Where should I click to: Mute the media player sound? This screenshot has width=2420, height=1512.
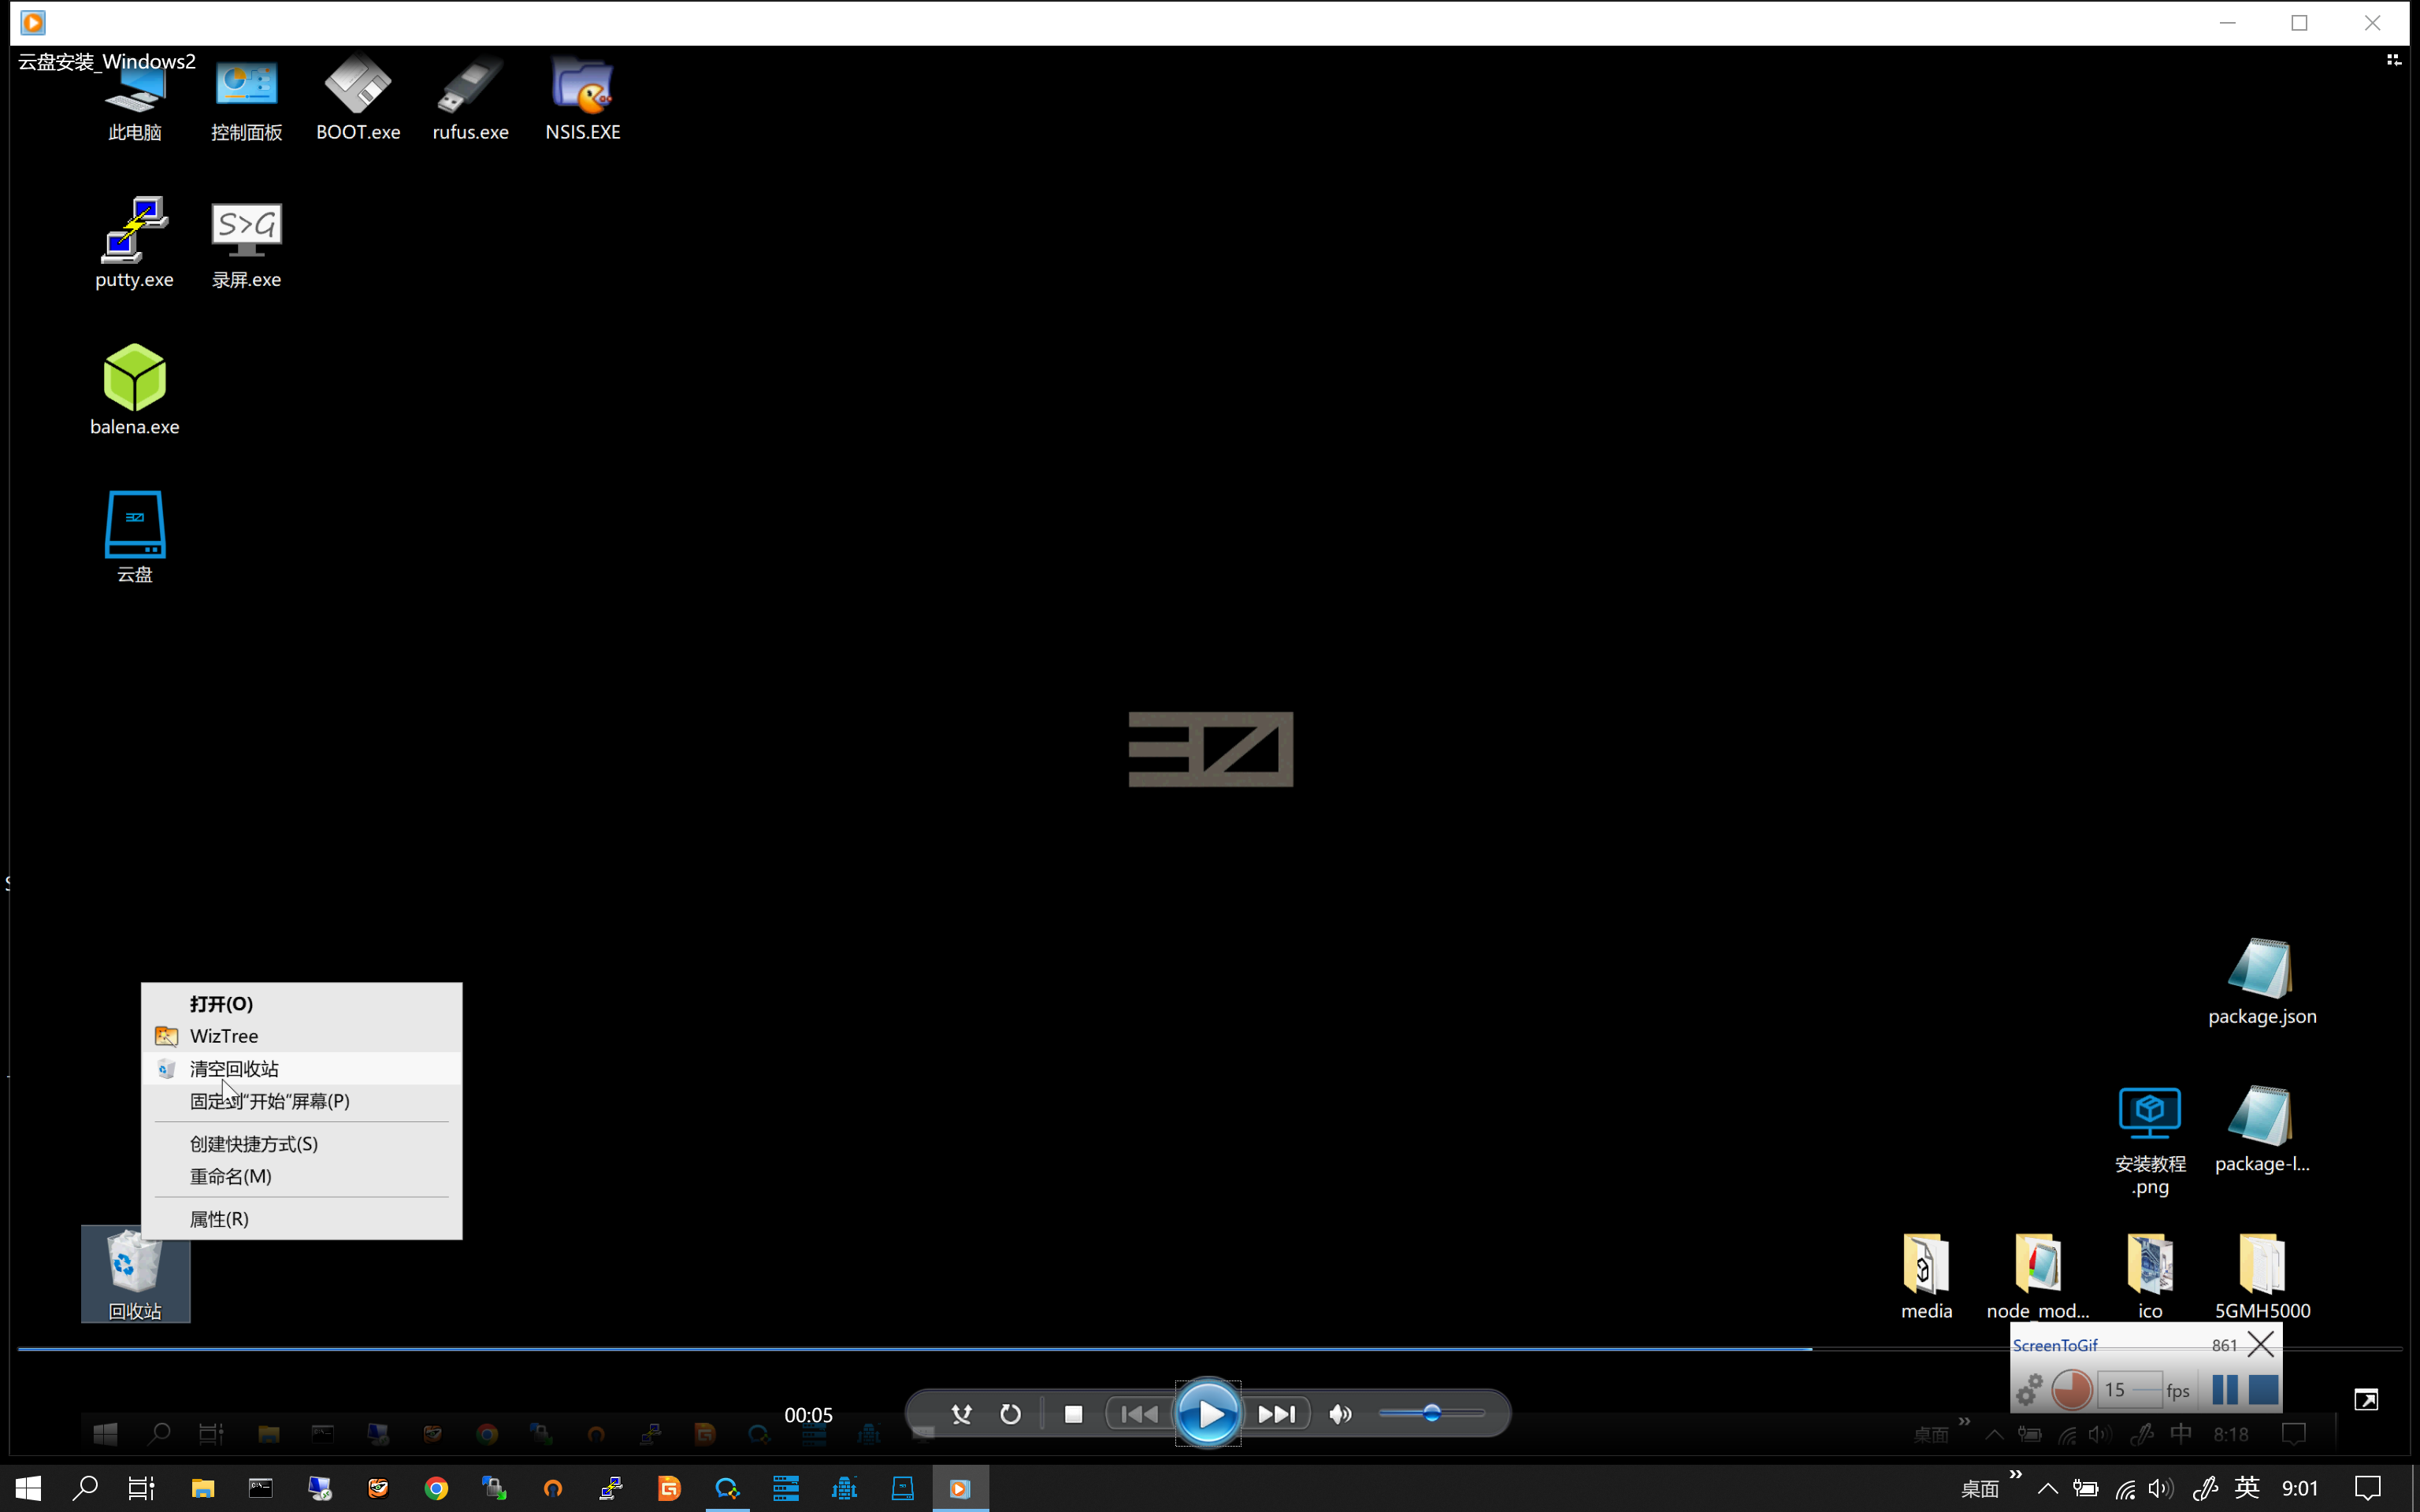tap(1340, 1414)
